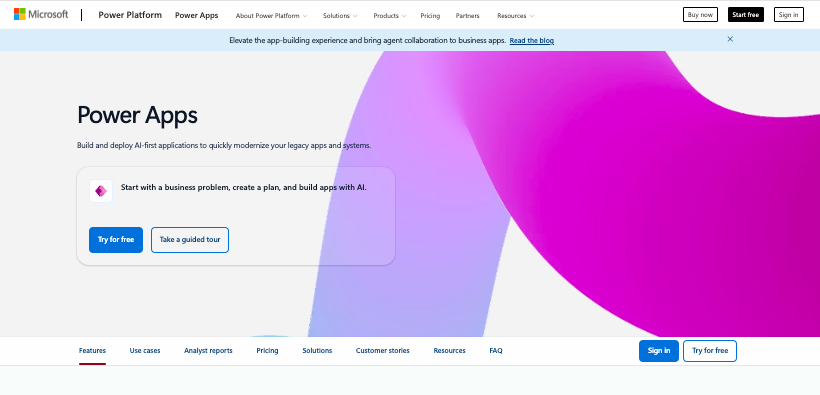The width and height of the screenshot is (820, 395).
Task: Click the 'Start with a business problem' text
Action: tap(244, 187)
